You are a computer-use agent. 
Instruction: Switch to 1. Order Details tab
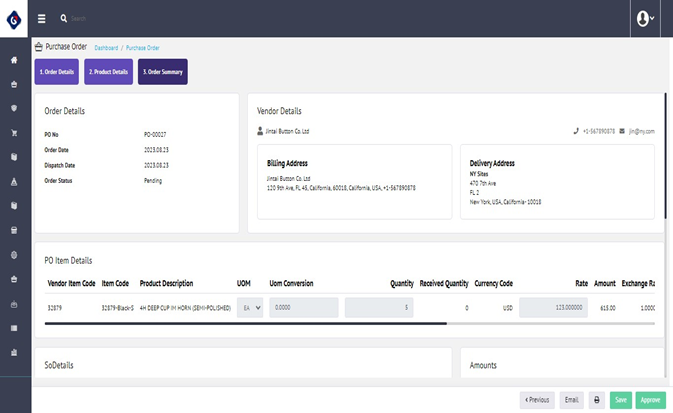(56, 72)
